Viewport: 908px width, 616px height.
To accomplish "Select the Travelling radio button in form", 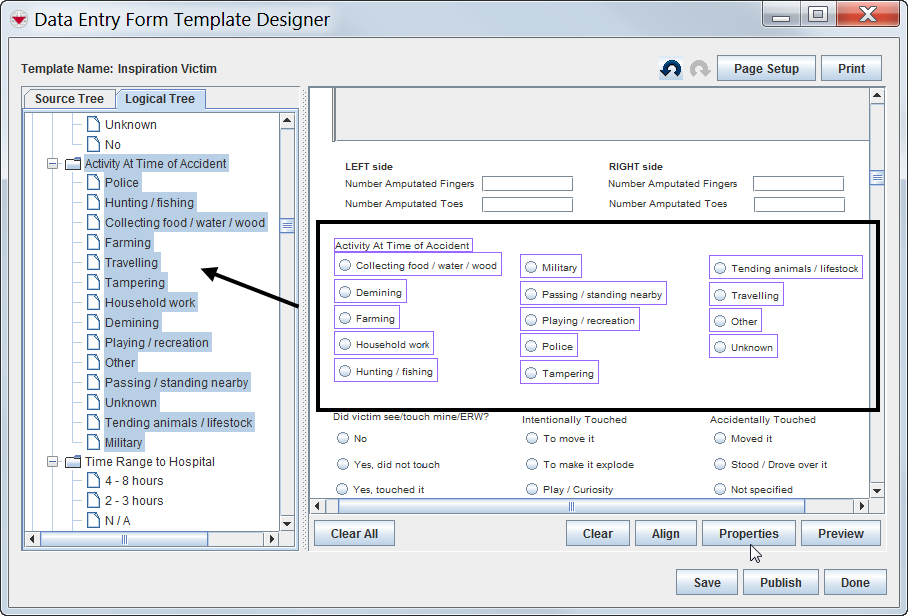I will (720, 295).
